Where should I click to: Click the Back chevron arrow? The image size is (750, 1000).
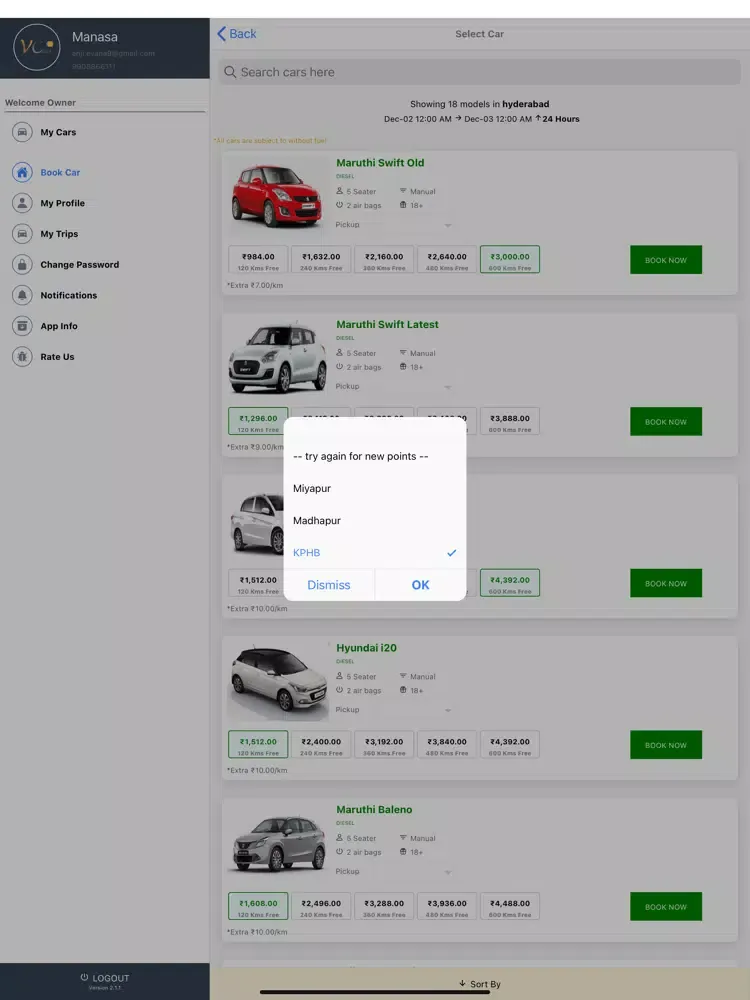221,34
